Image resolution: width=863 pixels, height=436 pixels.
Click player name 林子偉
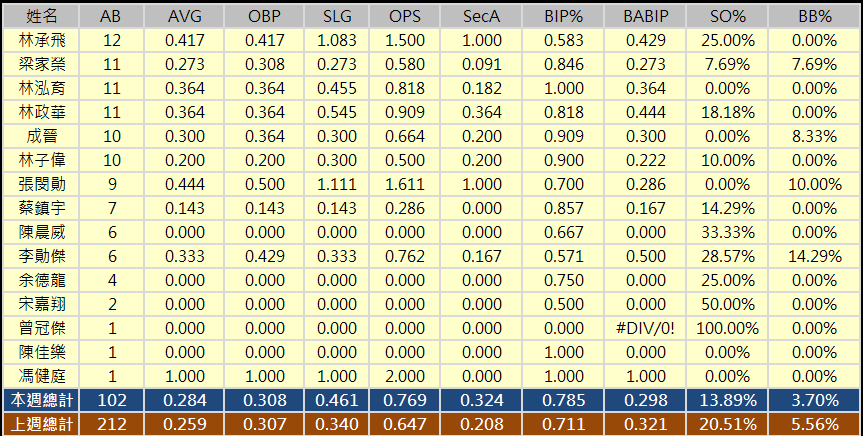tap(42, 160)
